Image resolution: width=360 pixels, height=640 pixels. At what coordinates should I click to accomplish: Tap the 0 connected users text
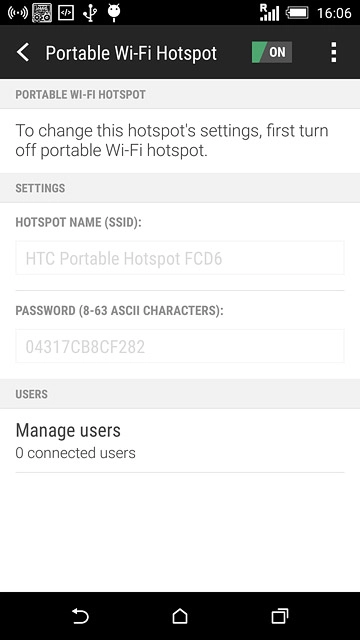coord(76,453)
